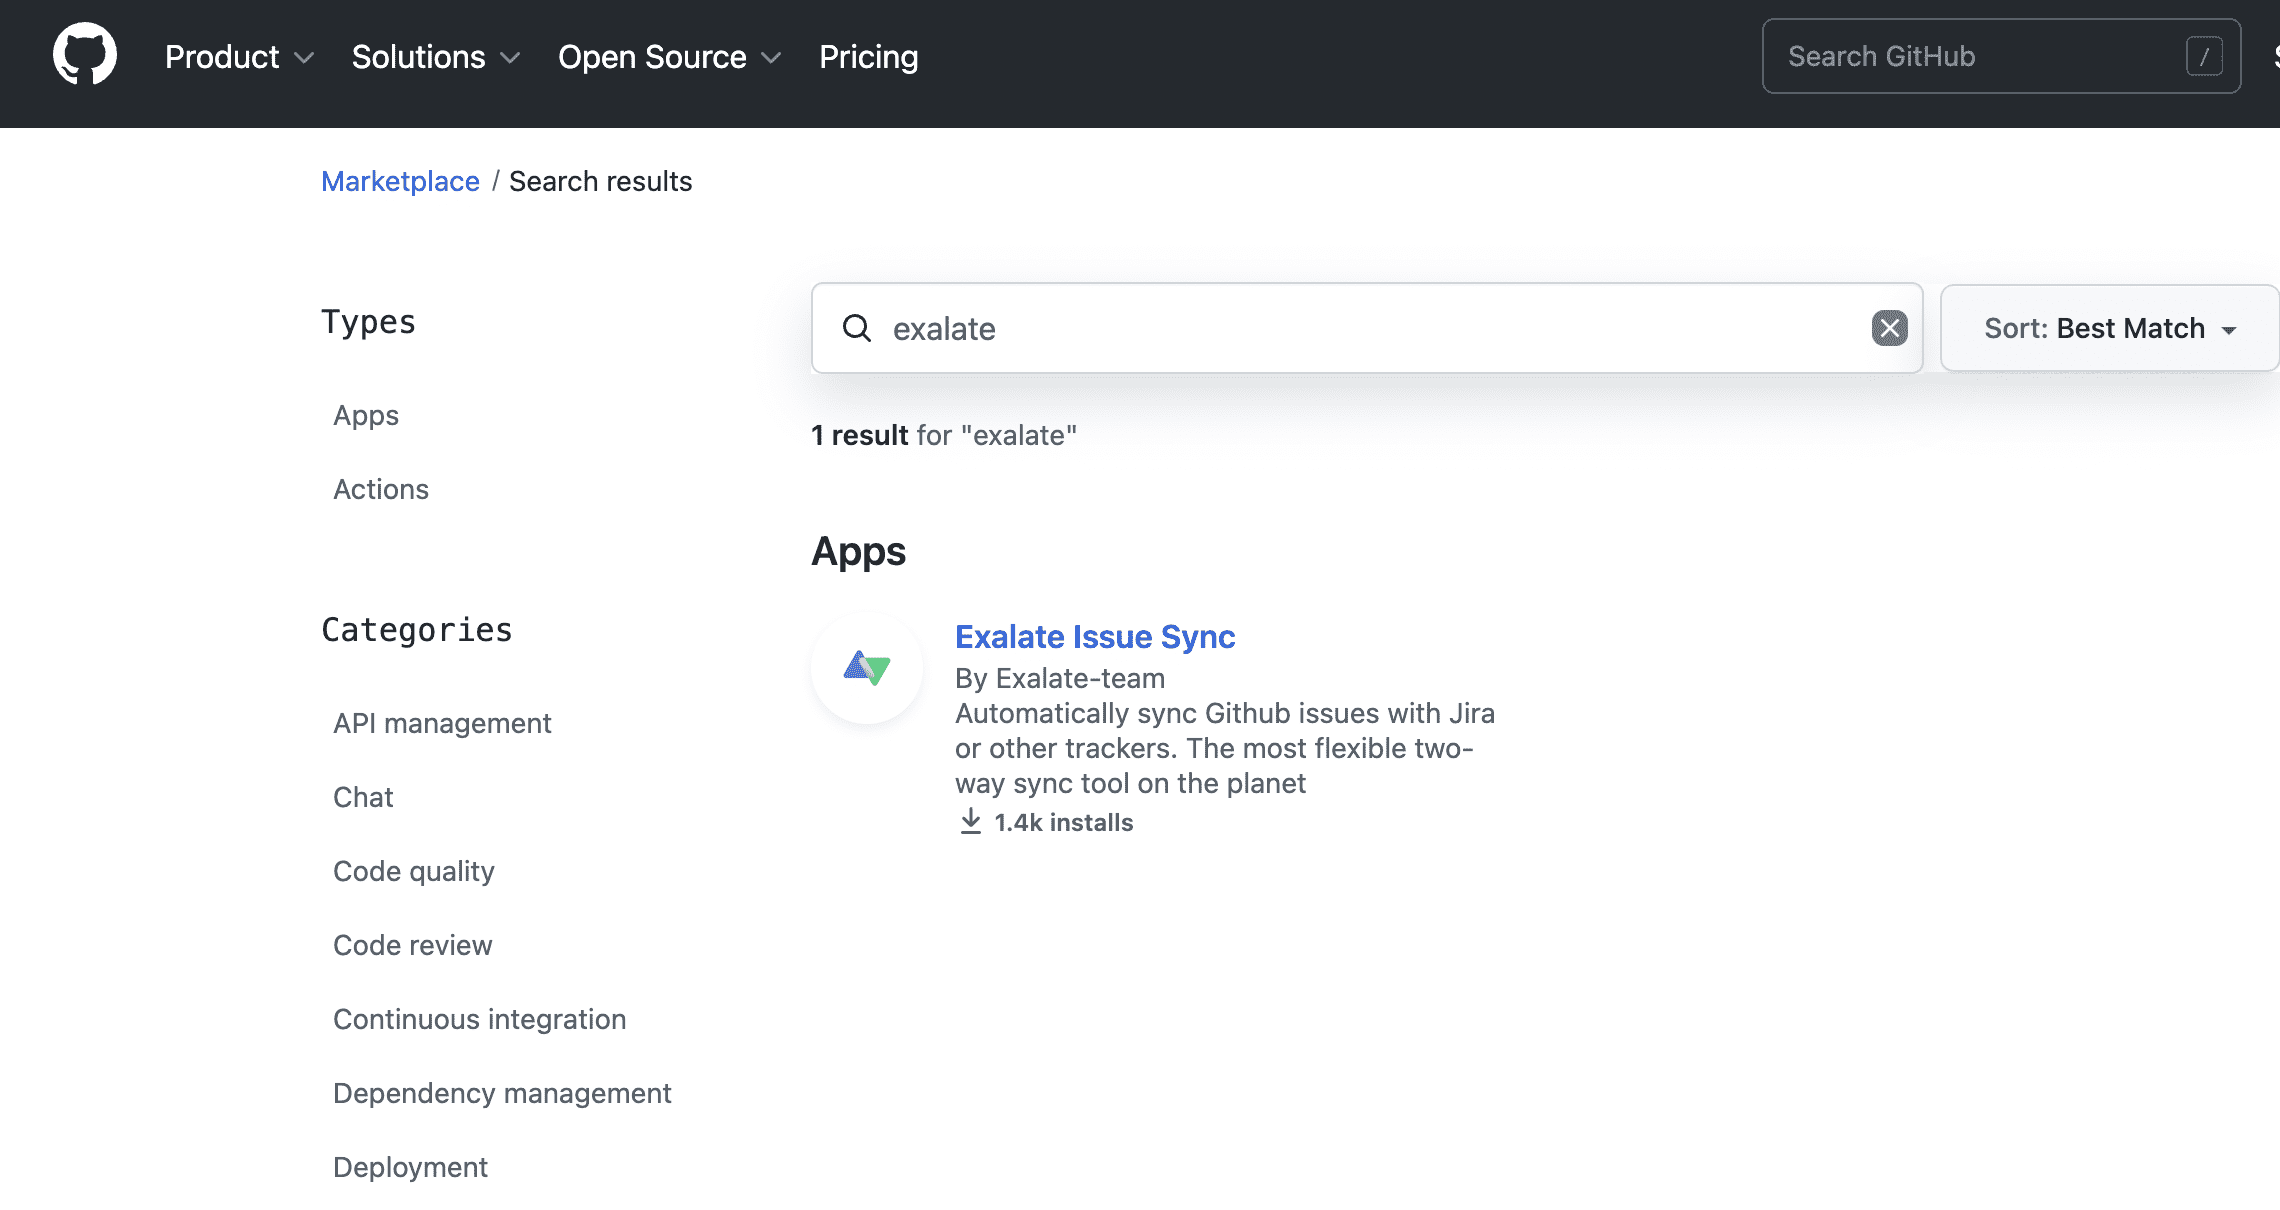This screenshot has height=1210, width=2280.
Task: Click the magnifying glass inside the search field
Action: [857, 328]
